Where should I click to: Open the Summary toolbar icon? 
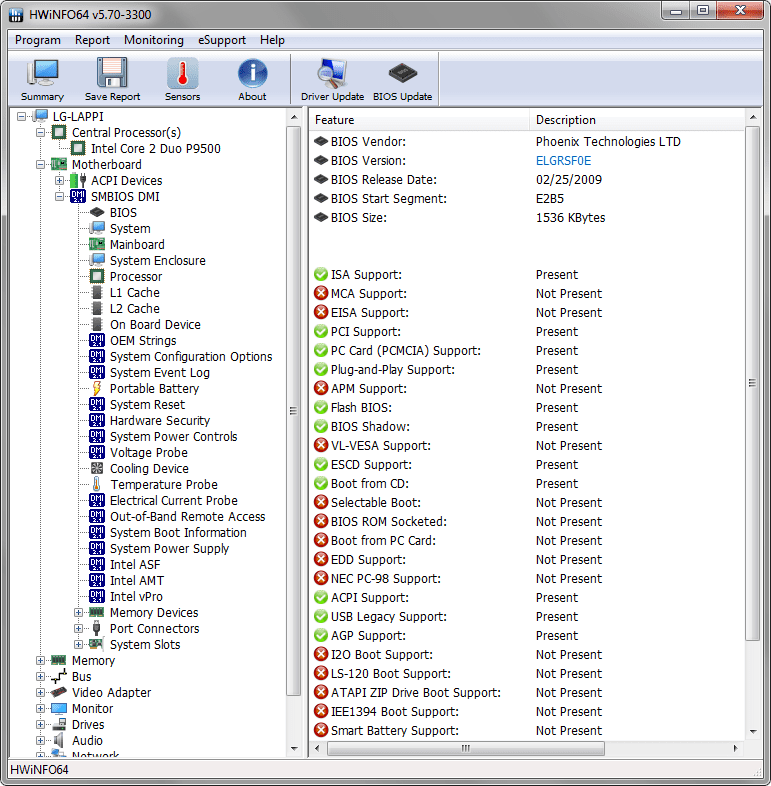[x=42, y=79]
